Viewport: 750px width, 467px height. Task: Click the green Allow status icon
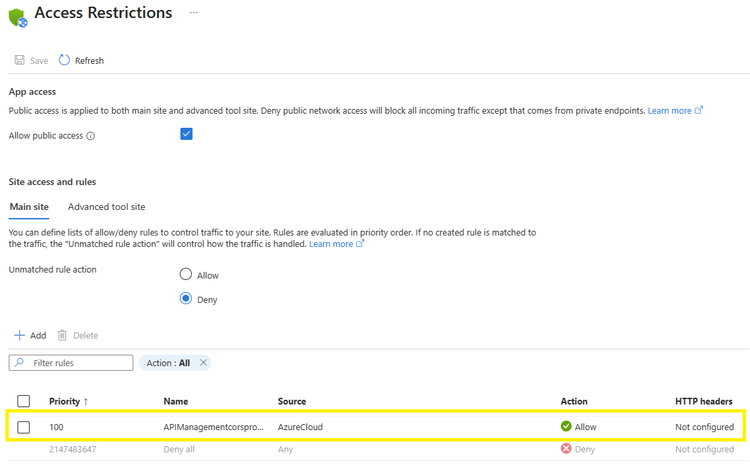coord(566,427)
